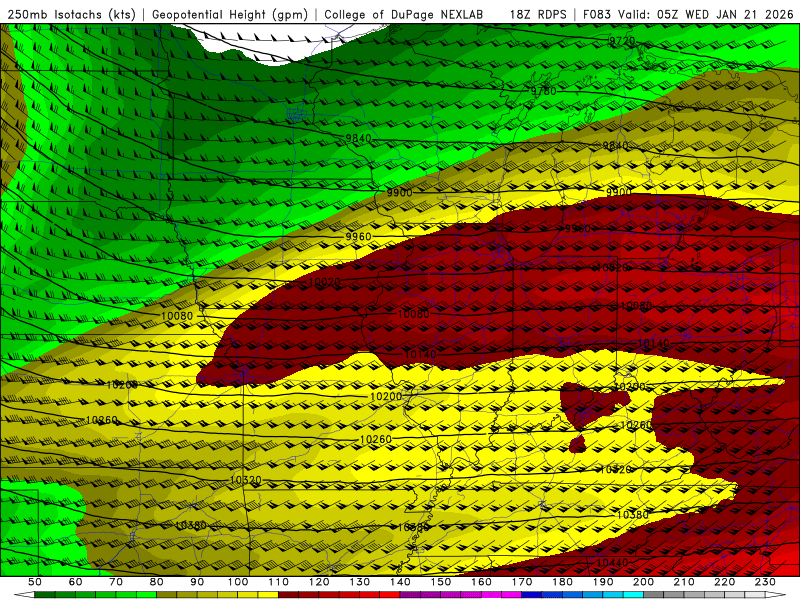Click the blue swatches on the color bar
Screen dimensions: 800x600
[563, 595]
